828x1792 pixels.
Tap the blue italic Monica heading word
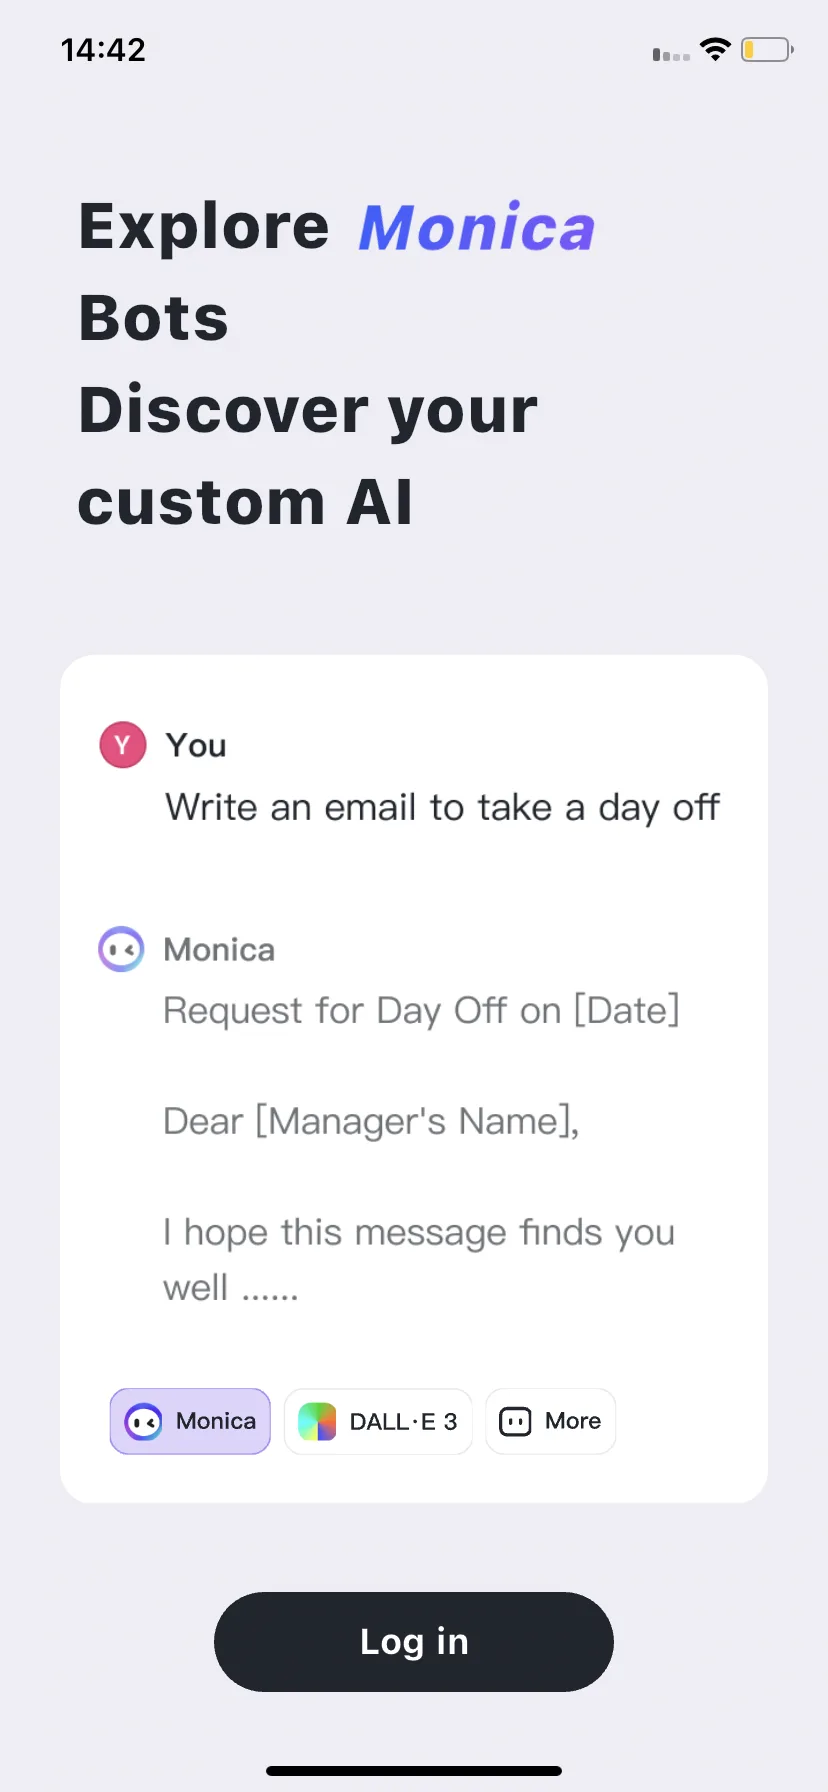[x=477, y=227]
